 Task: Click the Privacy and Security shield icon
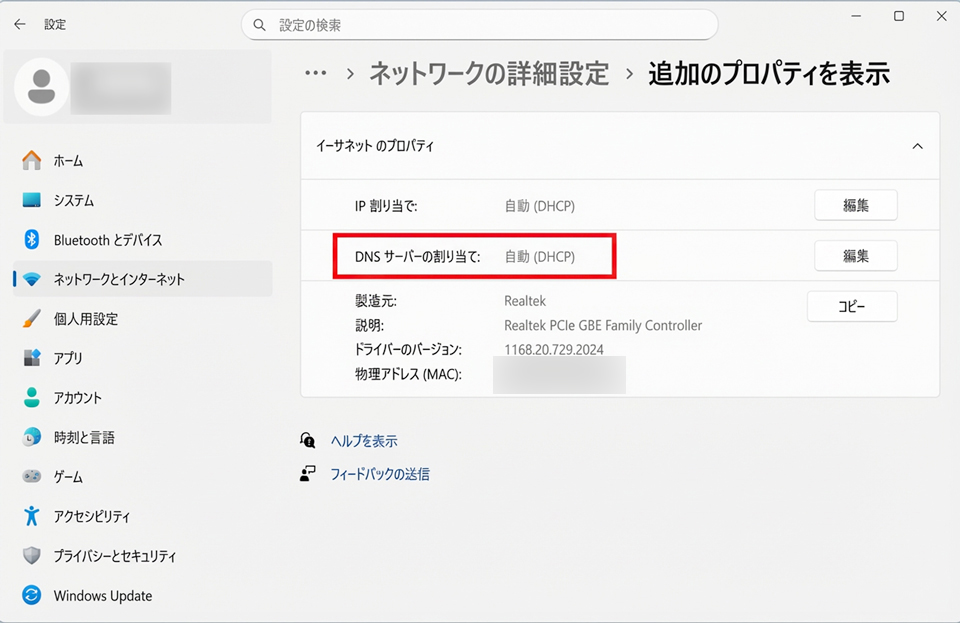click(32, 556)
